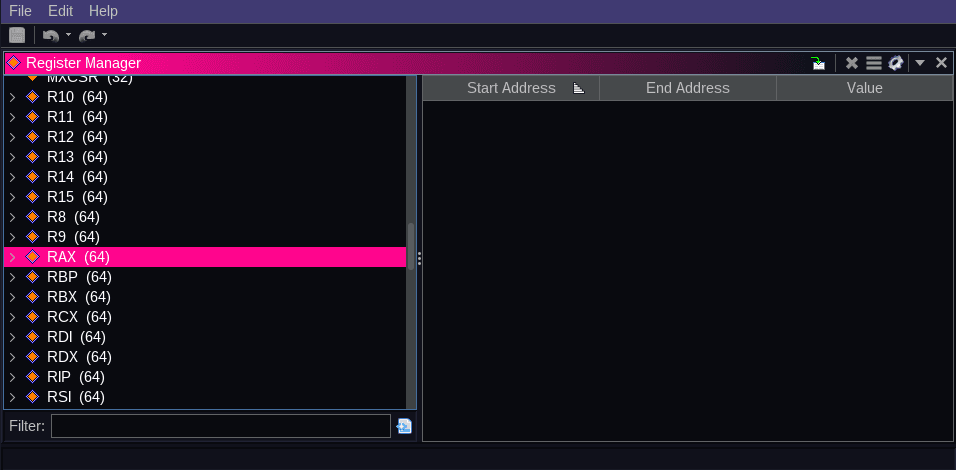956x470 pixels.
Task: Expand the RAX register node
Action: click(12, 257)
